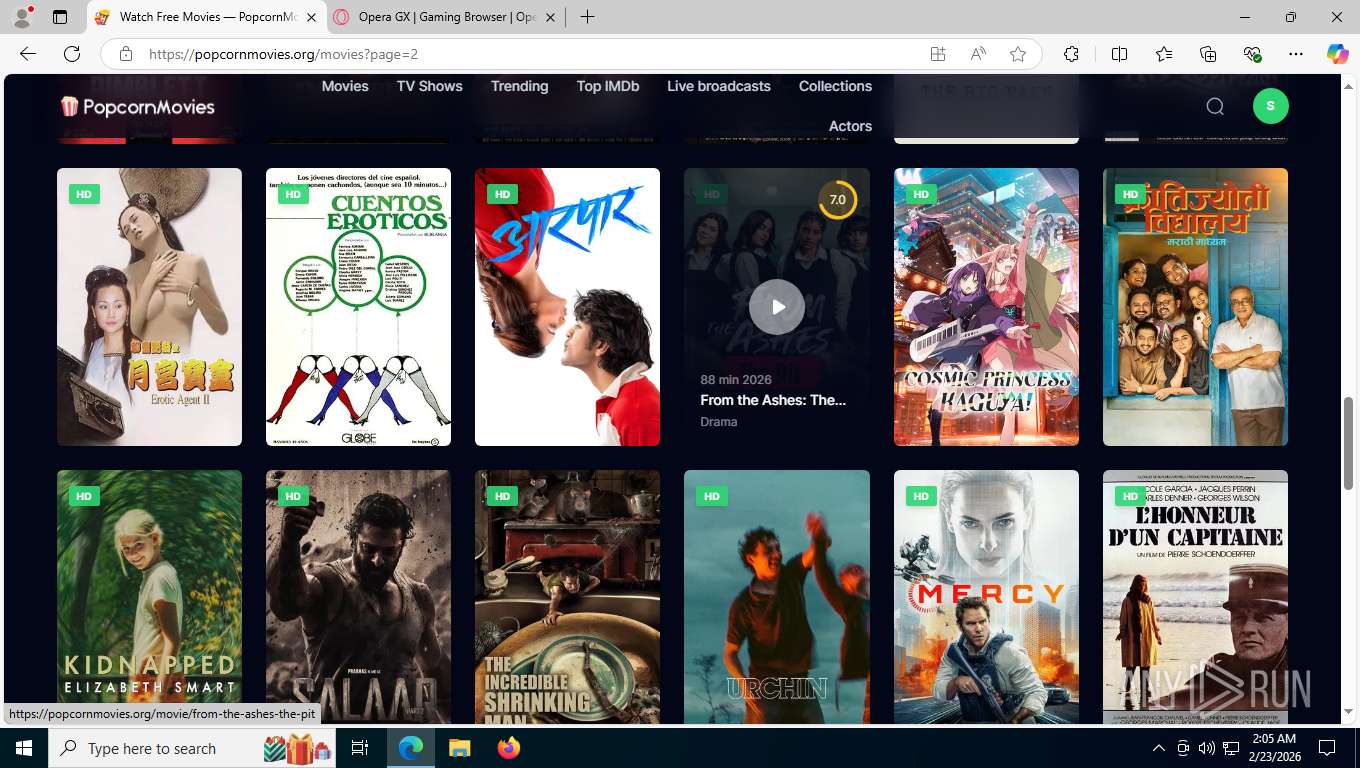Open the Salaar movie poster
1360x768 pixels.
click(358, 597)
